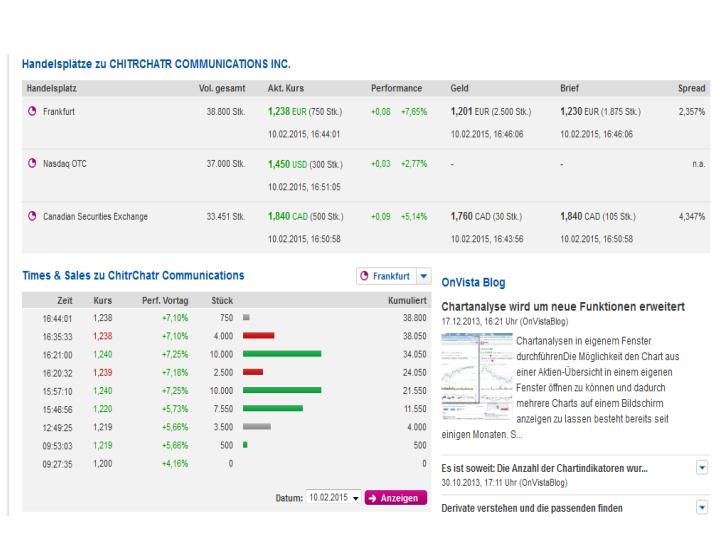Screen dimensions: 720x540
Task: Open the Frankfurt exchange dropdown arrow
Action: (x=422, y=275)
